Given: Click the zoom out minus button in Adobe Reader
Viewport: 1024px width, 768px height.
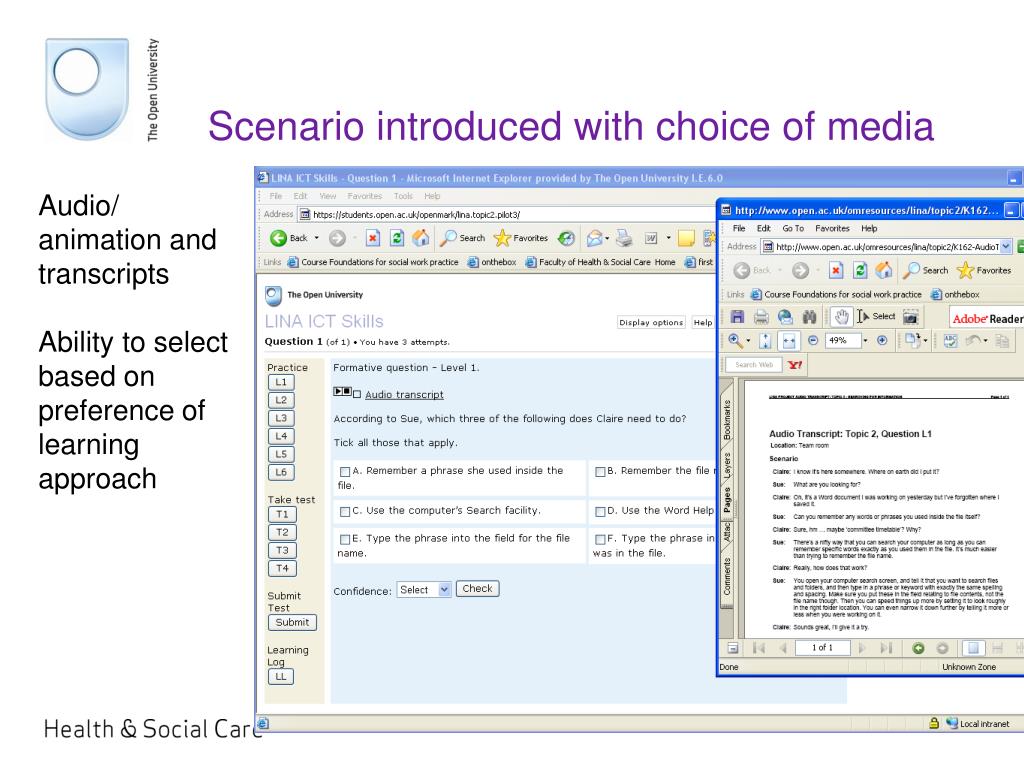Looking at the screenshot, I should 813,340.
